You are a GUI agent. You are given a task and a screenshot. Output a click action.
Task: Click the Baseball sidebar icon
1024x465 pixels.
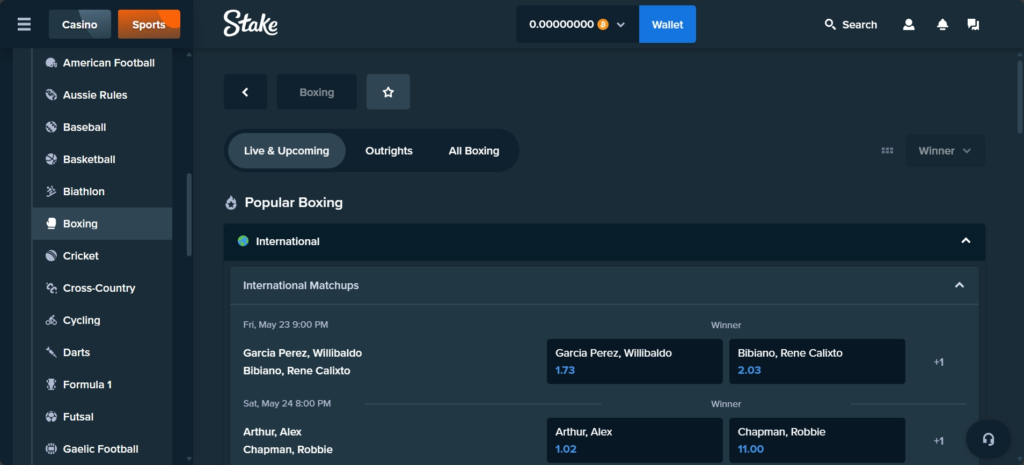pyautogui.click(x=51, y=127)
